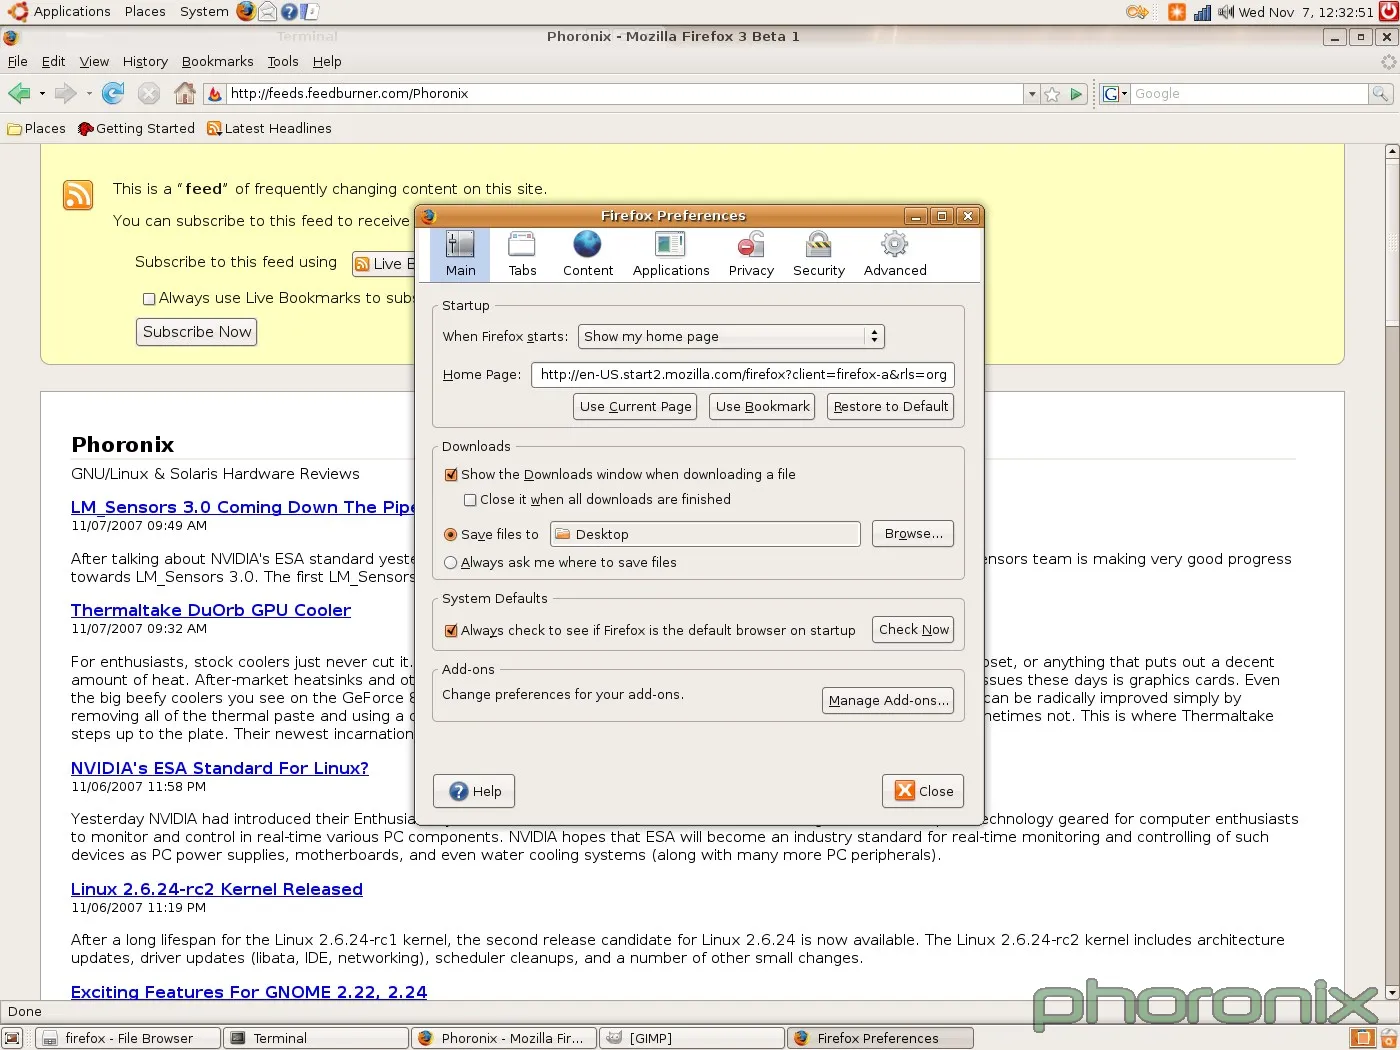This screenshot has height=1050, width=1400.
Task: Open the Advanced preferences pane
Action: point(895,254)
